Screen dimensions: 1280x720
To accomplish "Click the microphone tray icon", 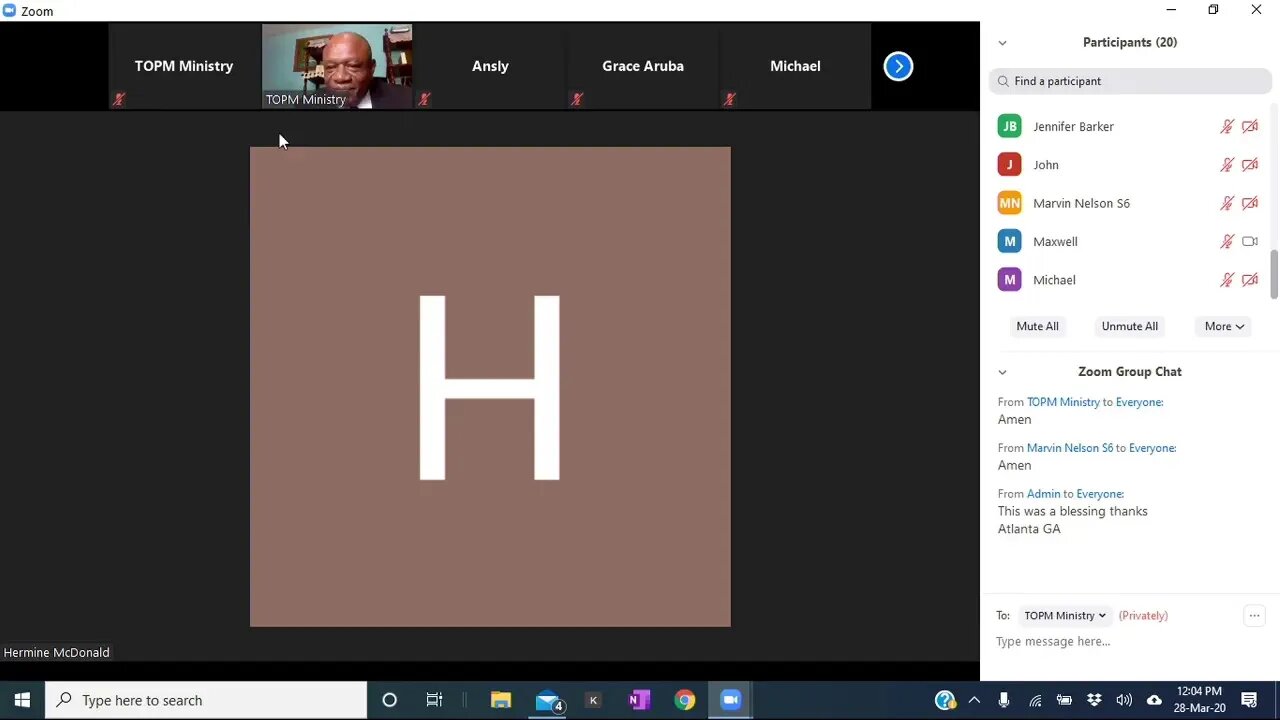I will [1004, 700].
